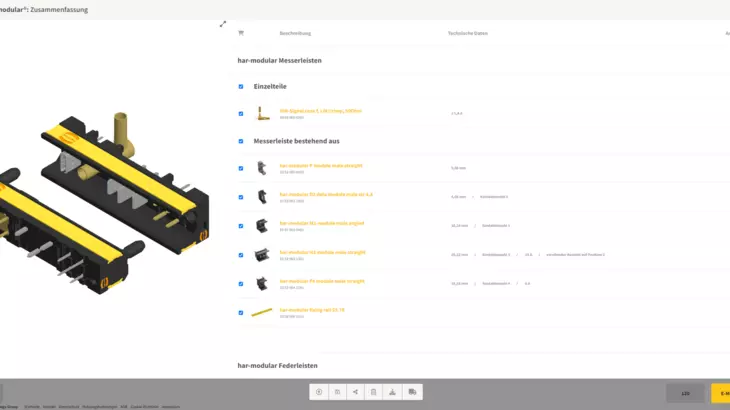Share the configuration via share icon
730x410 pixels.
tap(355, 392)
